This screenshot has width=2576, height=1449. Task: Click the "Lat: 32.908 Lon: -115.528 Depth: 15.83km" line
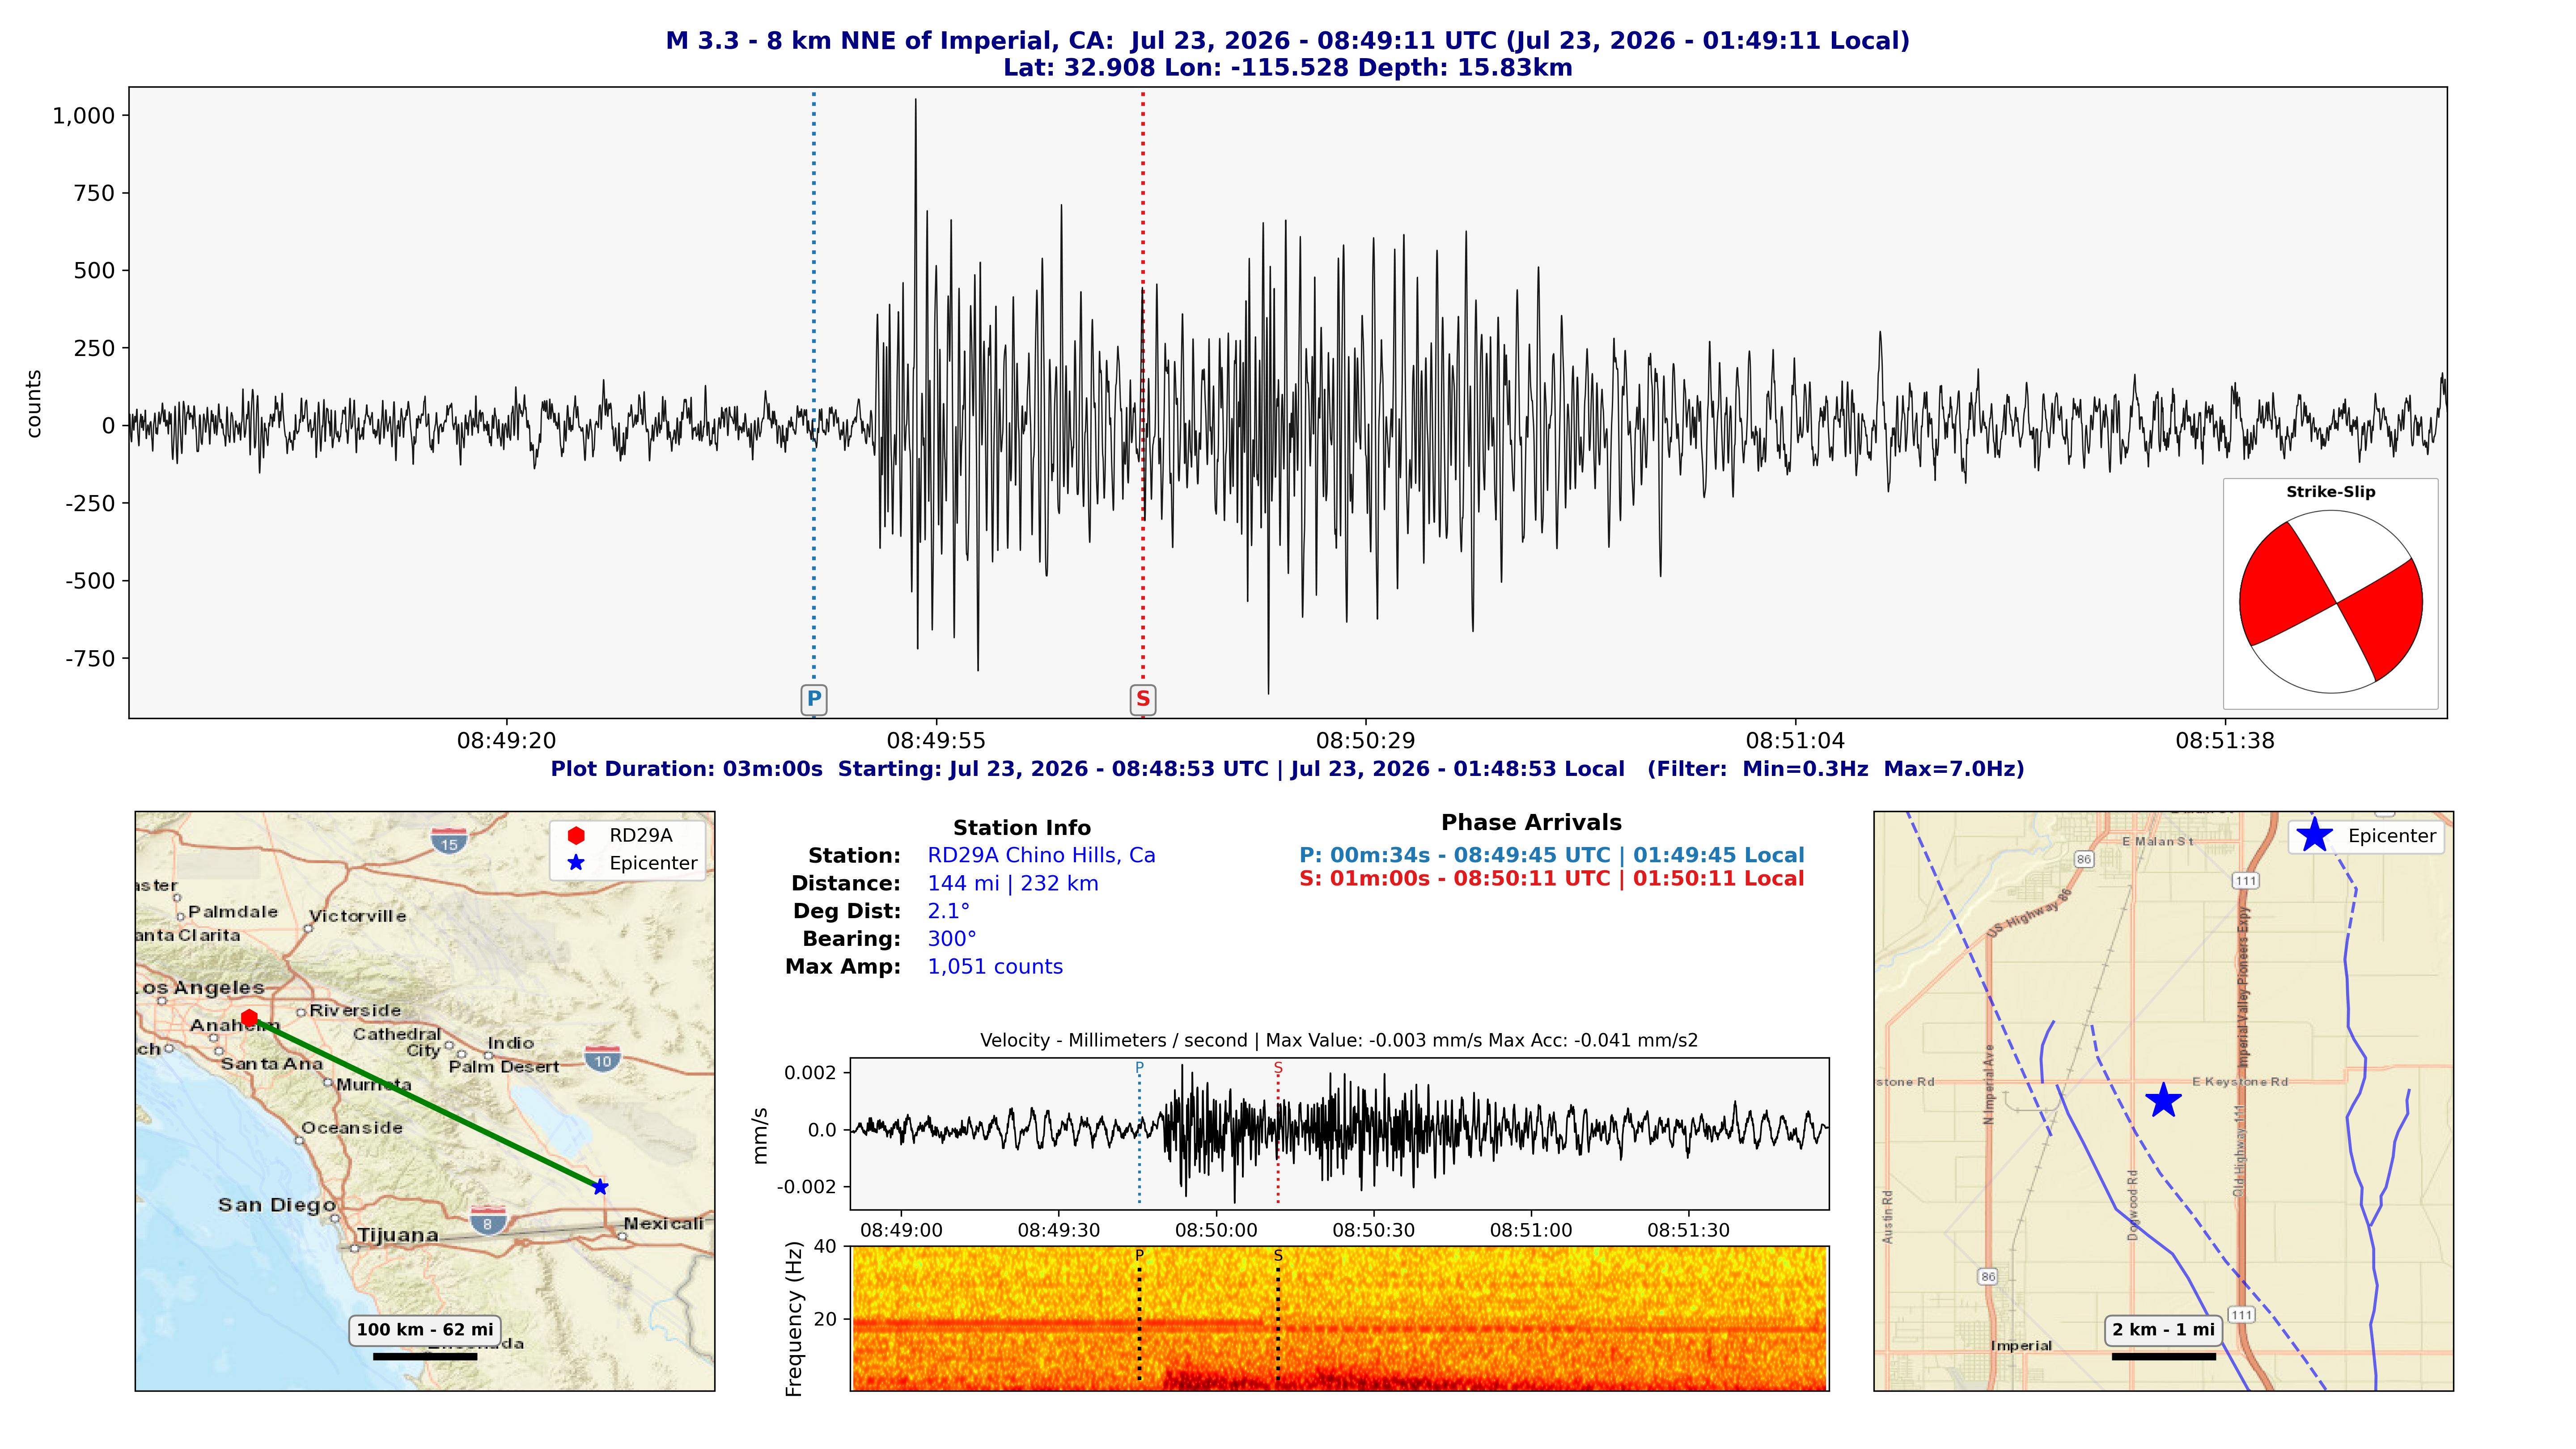tap(1288, 68)
